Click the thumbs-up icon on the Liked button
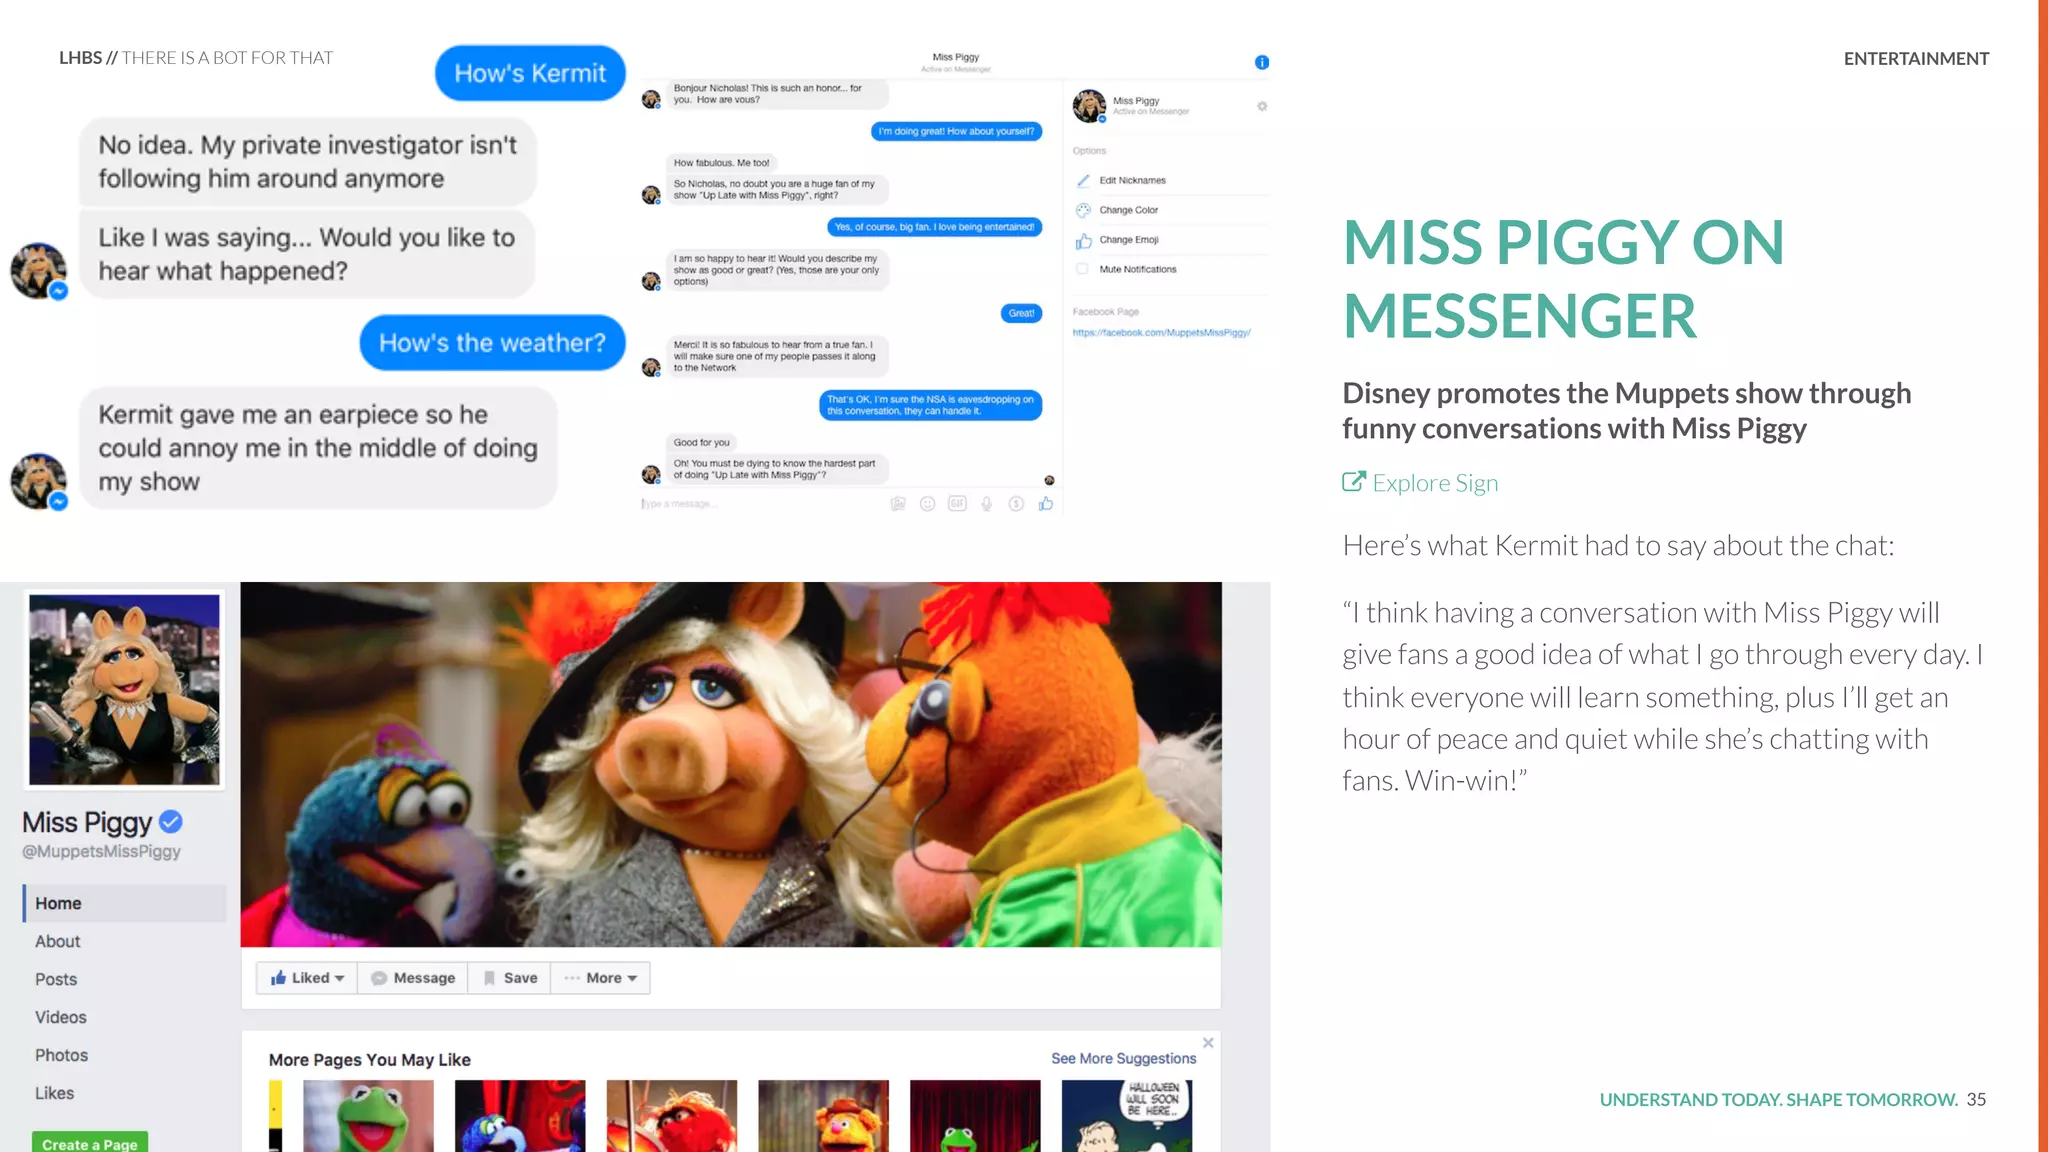 (278, 978)
